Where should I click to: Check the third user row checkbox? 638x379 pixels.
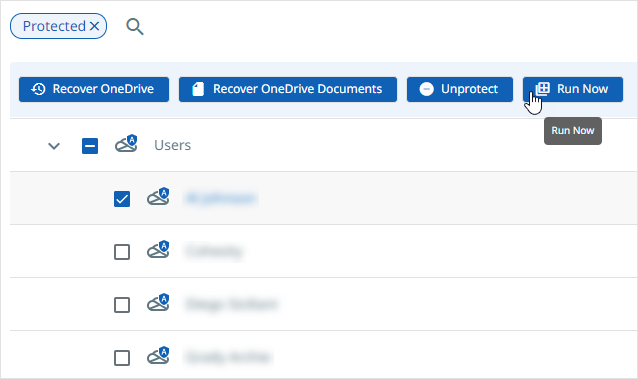pos(122,305)
